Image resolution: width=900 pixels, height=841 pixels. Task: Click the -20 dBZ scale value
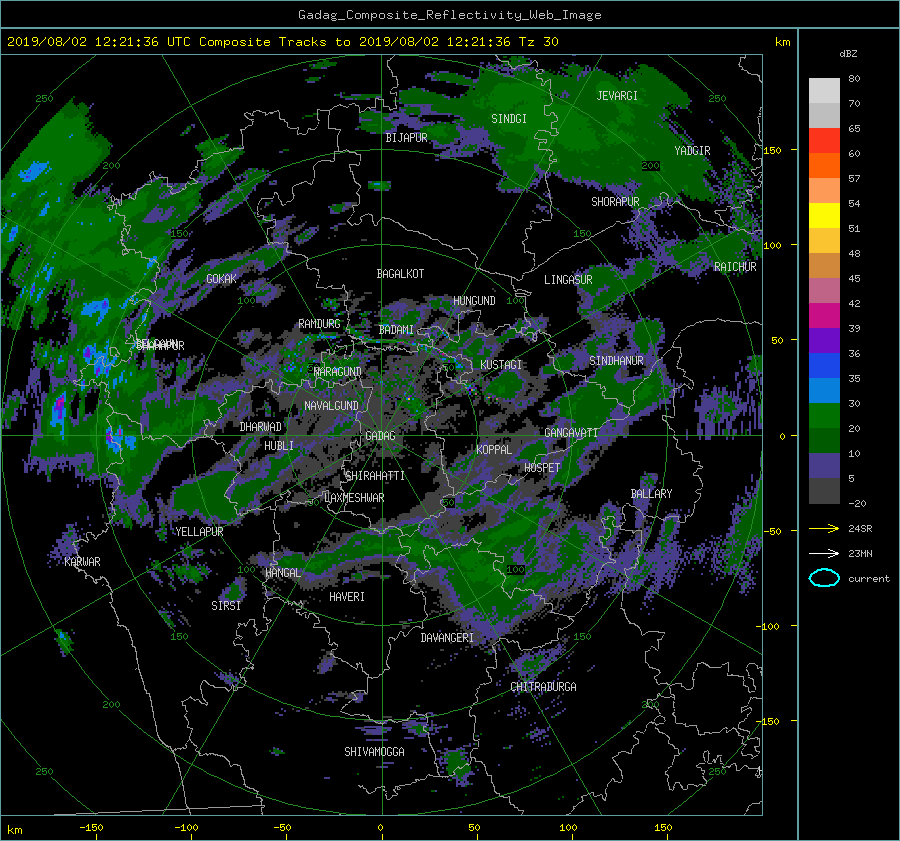[x=857, y=504]
